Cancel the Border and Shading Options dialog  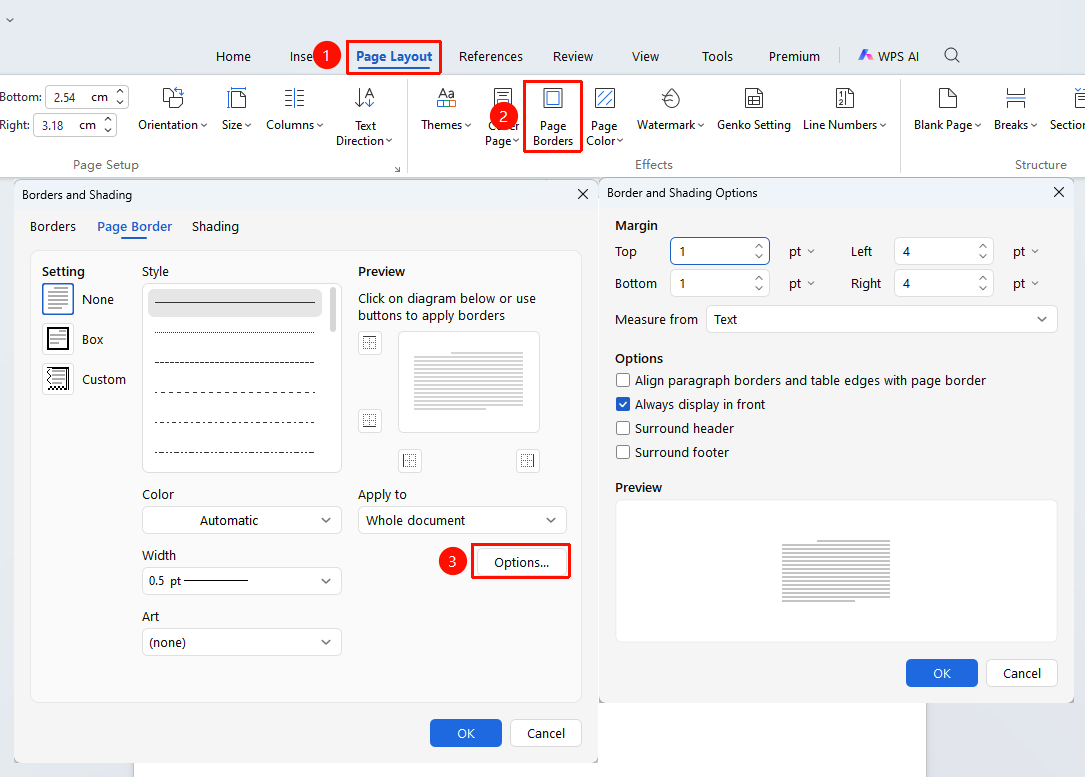tap(1021, 673)
